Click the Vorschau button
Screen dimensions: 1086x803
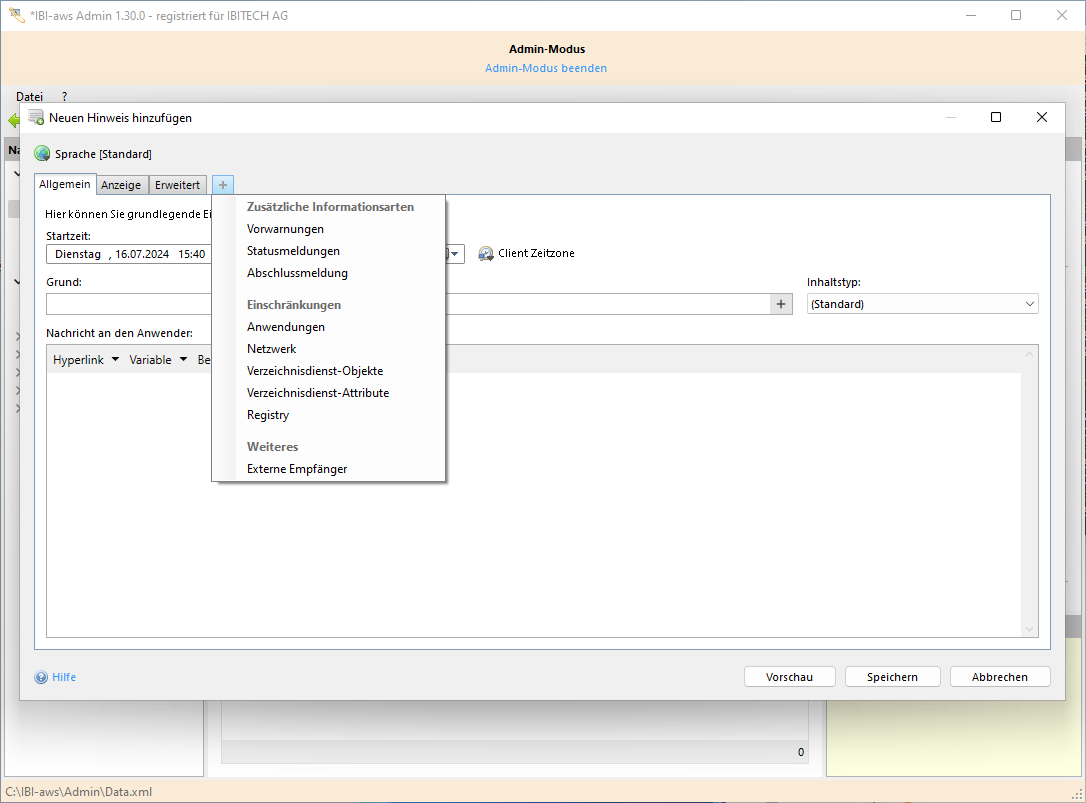[x=789, y=677]
